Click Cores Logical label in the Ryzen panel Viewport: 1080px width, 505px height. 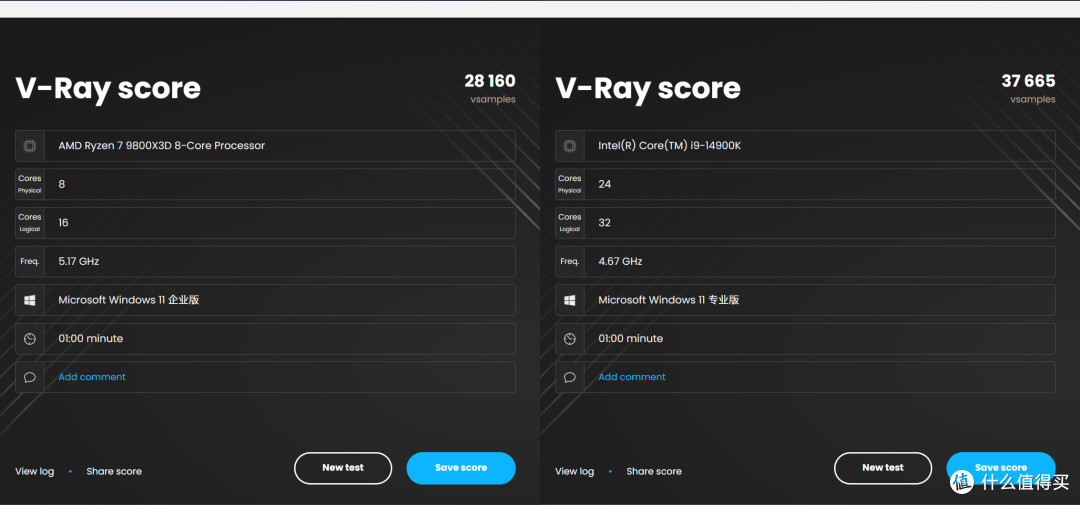(30, 223)
